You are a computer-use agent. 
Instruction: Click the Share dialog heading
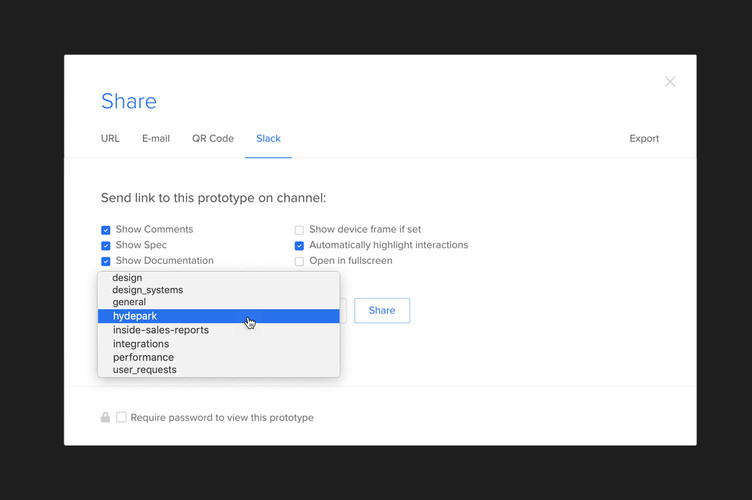tap(129, 101)
